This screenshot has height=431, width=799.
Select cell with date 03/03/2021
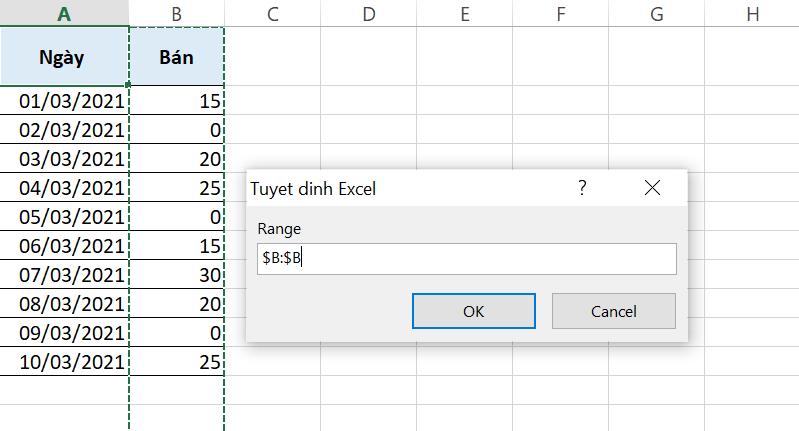coord(64,158)
